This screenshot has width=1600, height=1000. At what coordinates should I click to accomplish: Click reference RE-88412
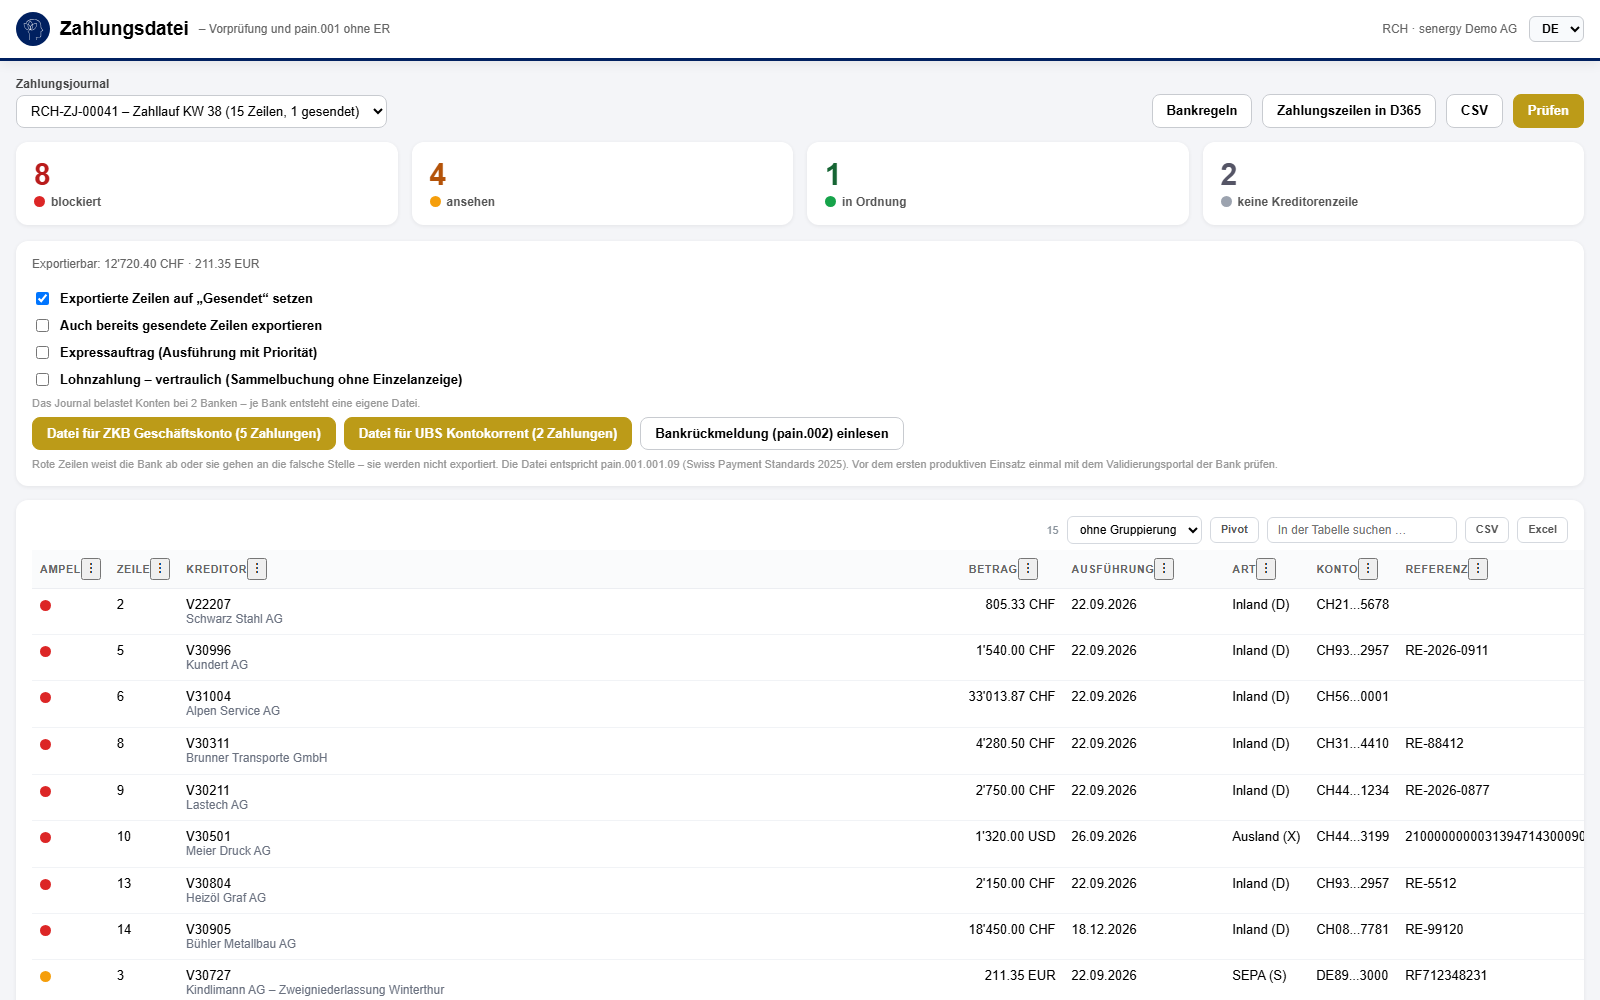tap(1434, 744)
